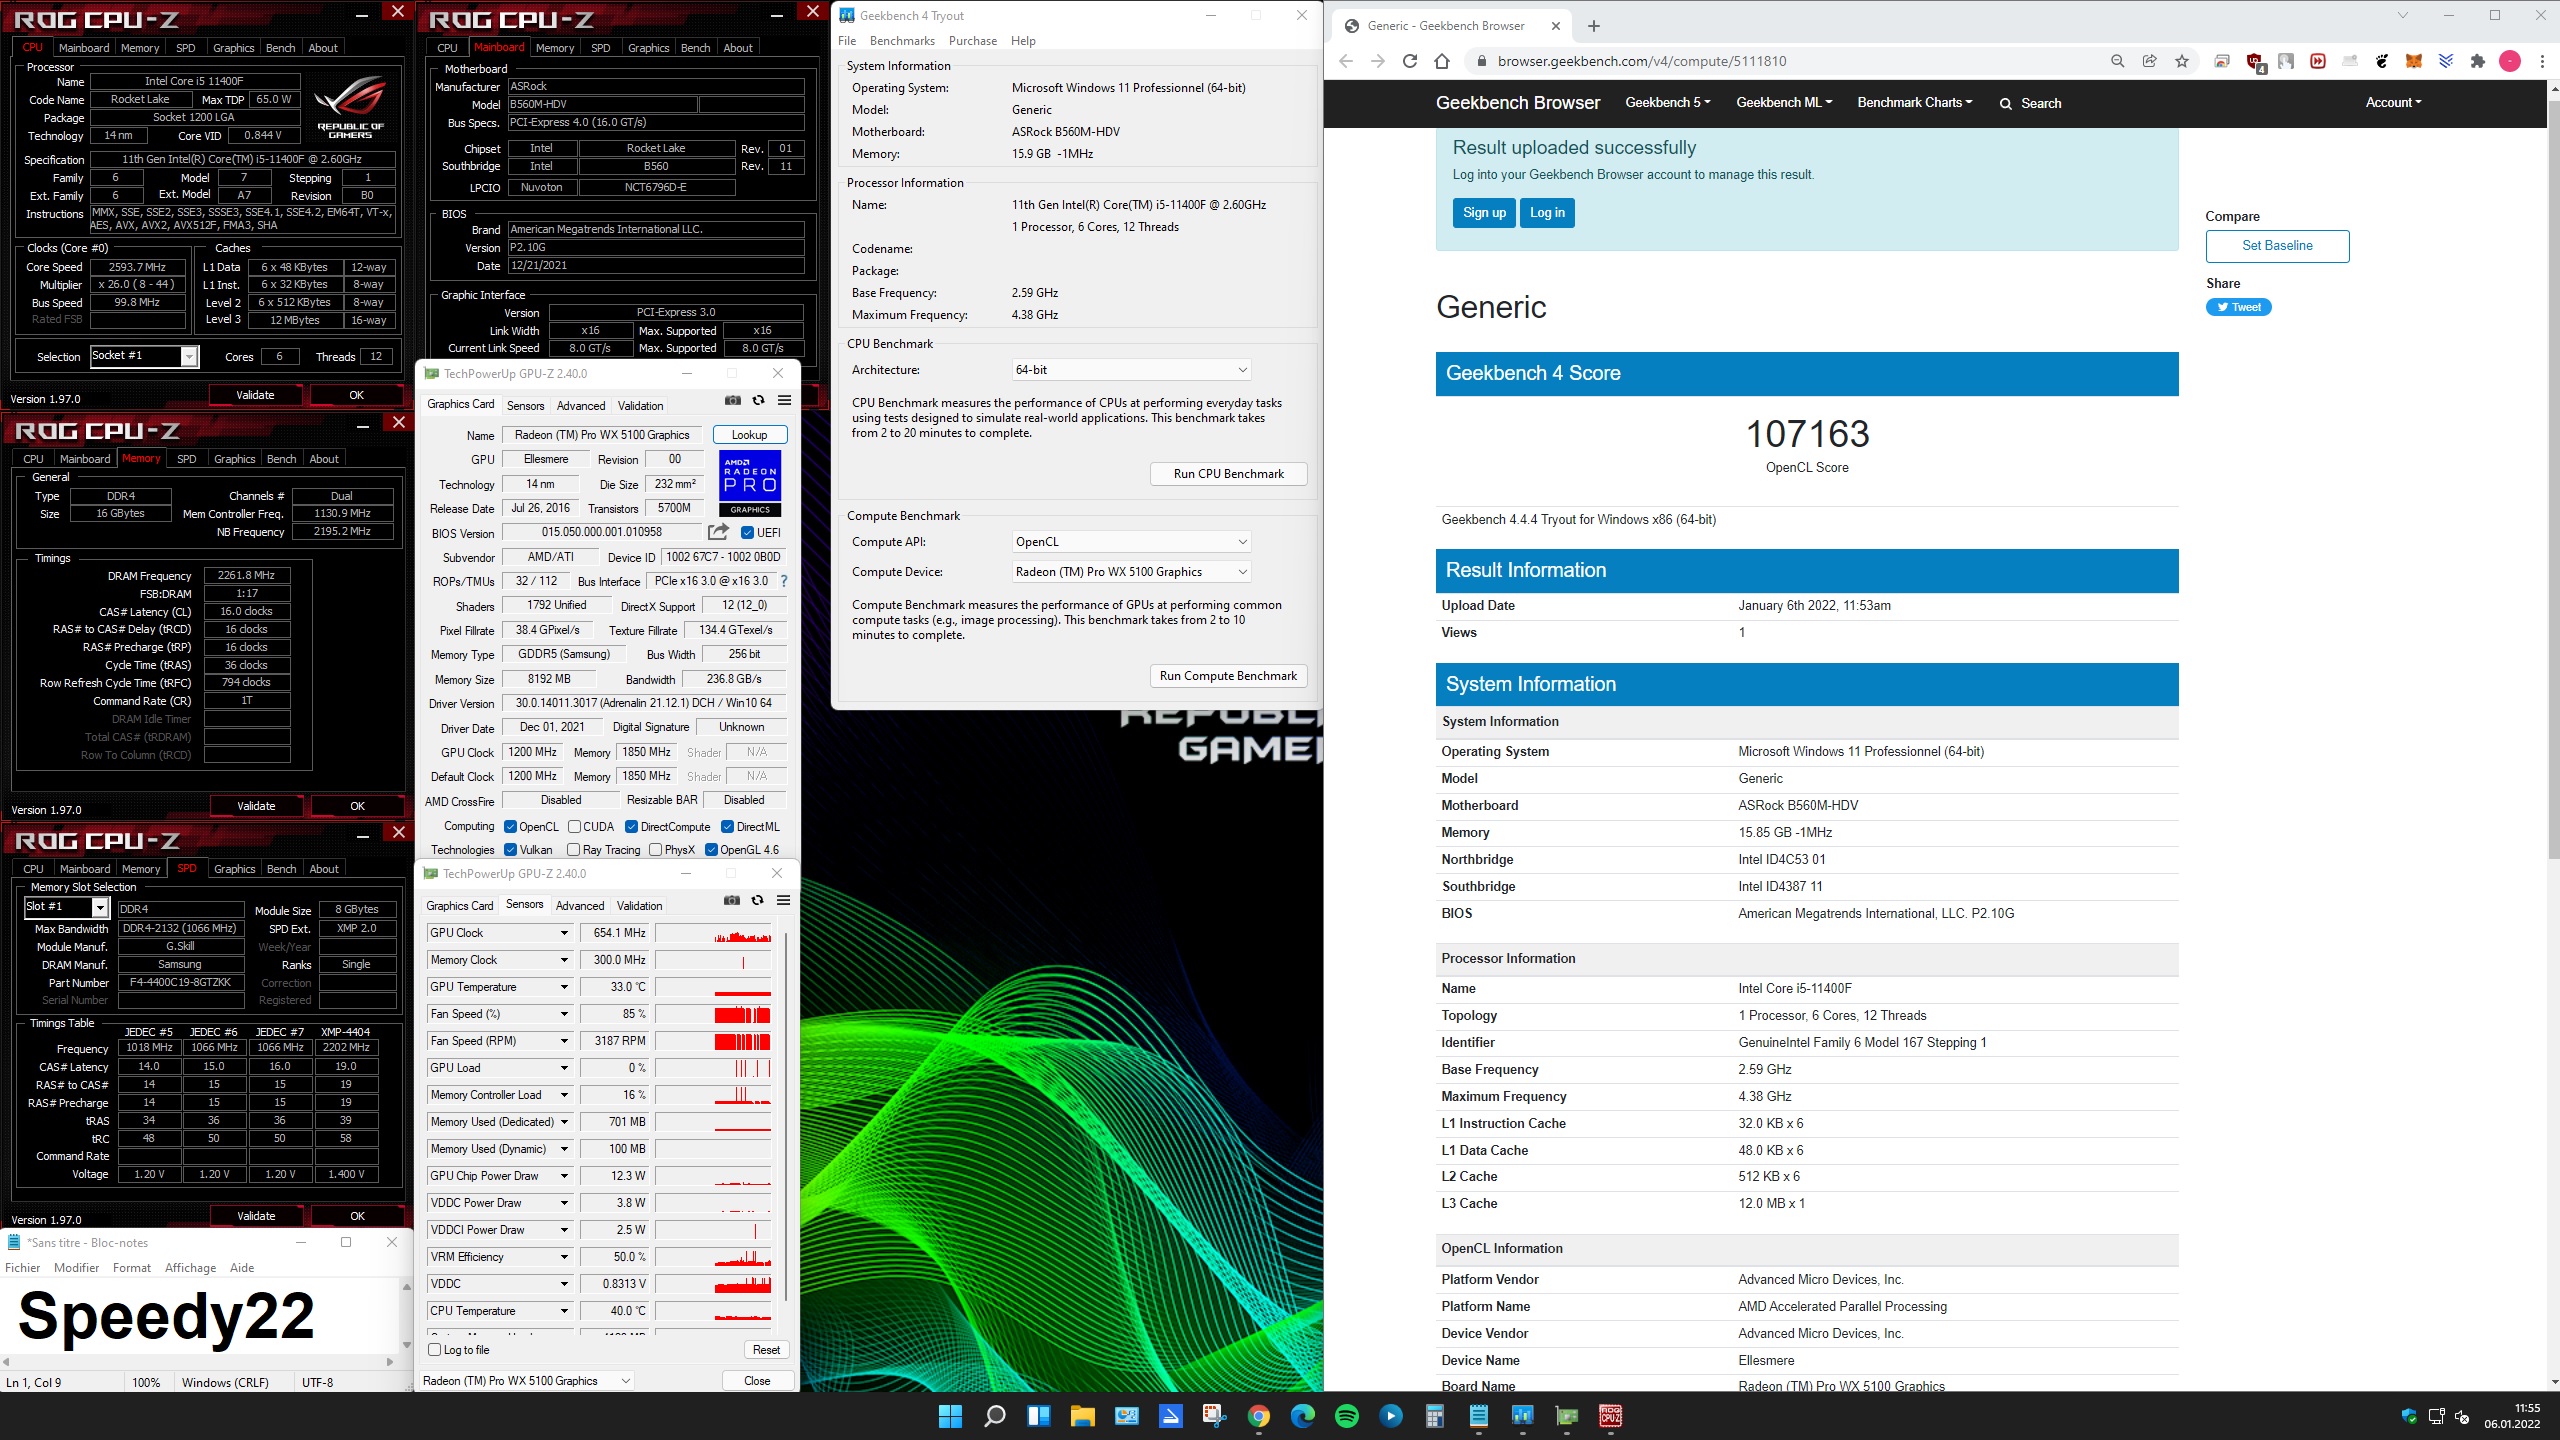Viewport: 2560px width, 1440px height.
Task: Click Lookup button in GPU-Z
Action: (750, 435)
